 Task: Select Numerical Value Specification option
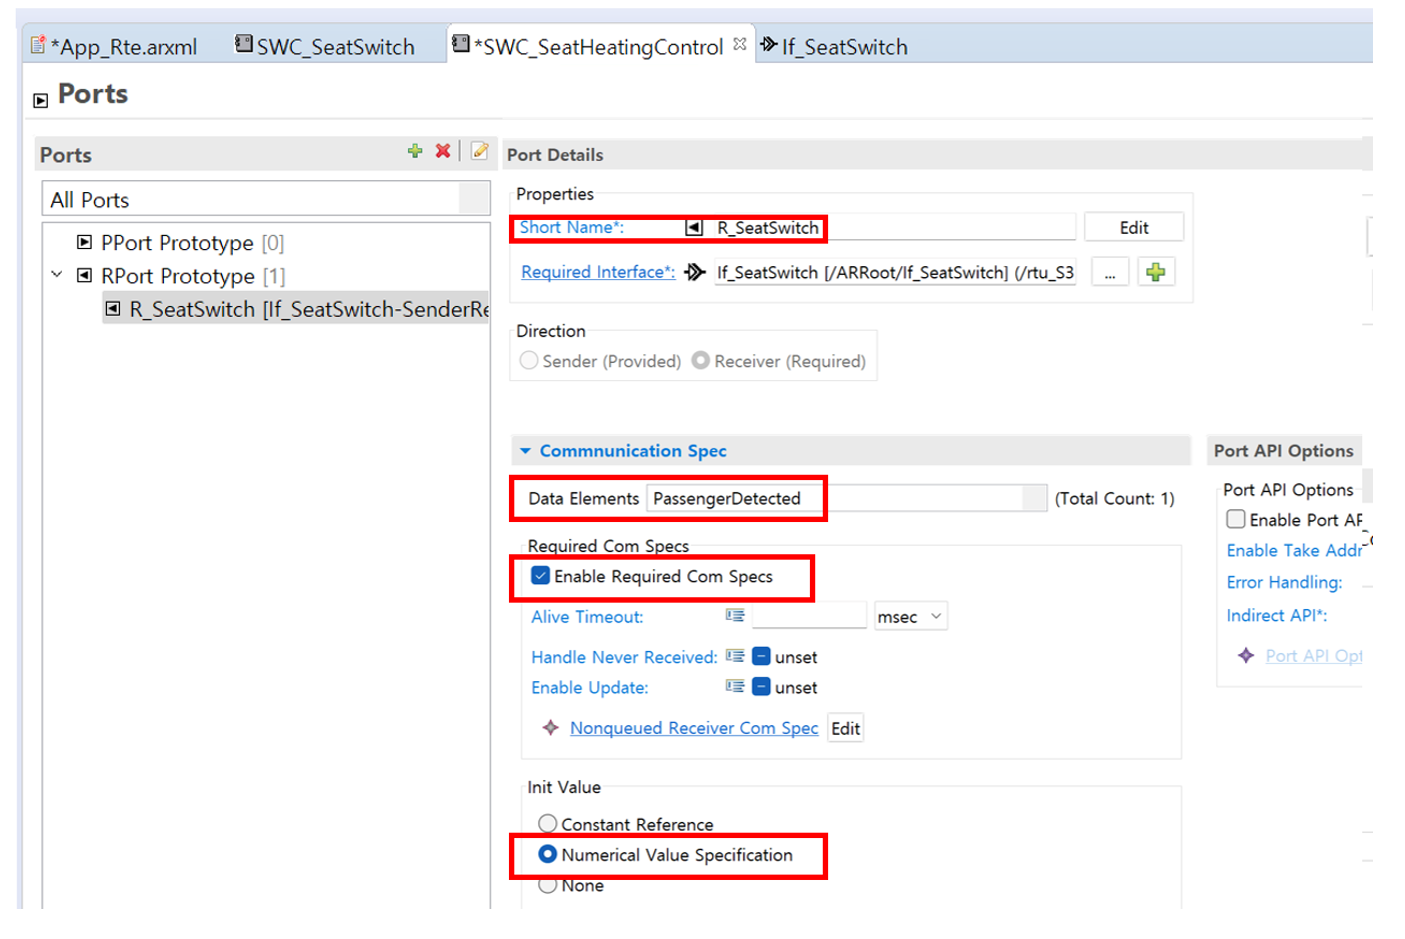(x=548, y=855)
